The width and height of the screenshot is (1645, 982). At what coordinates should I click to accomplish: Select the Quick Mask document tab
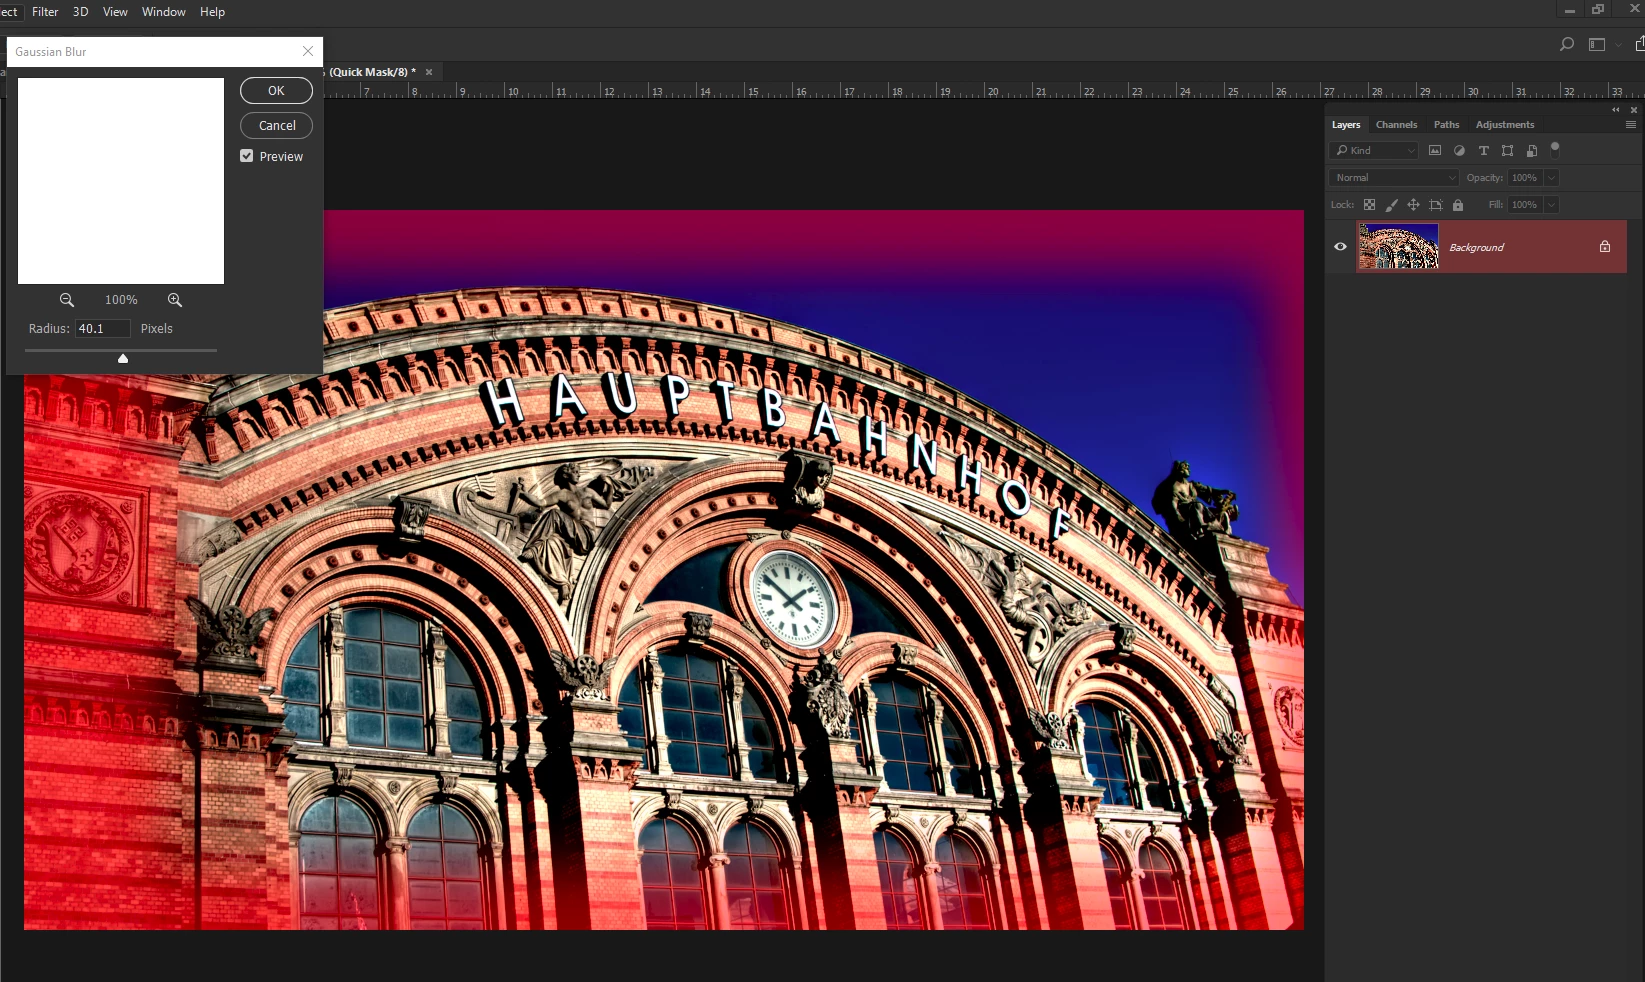(372, 72)
